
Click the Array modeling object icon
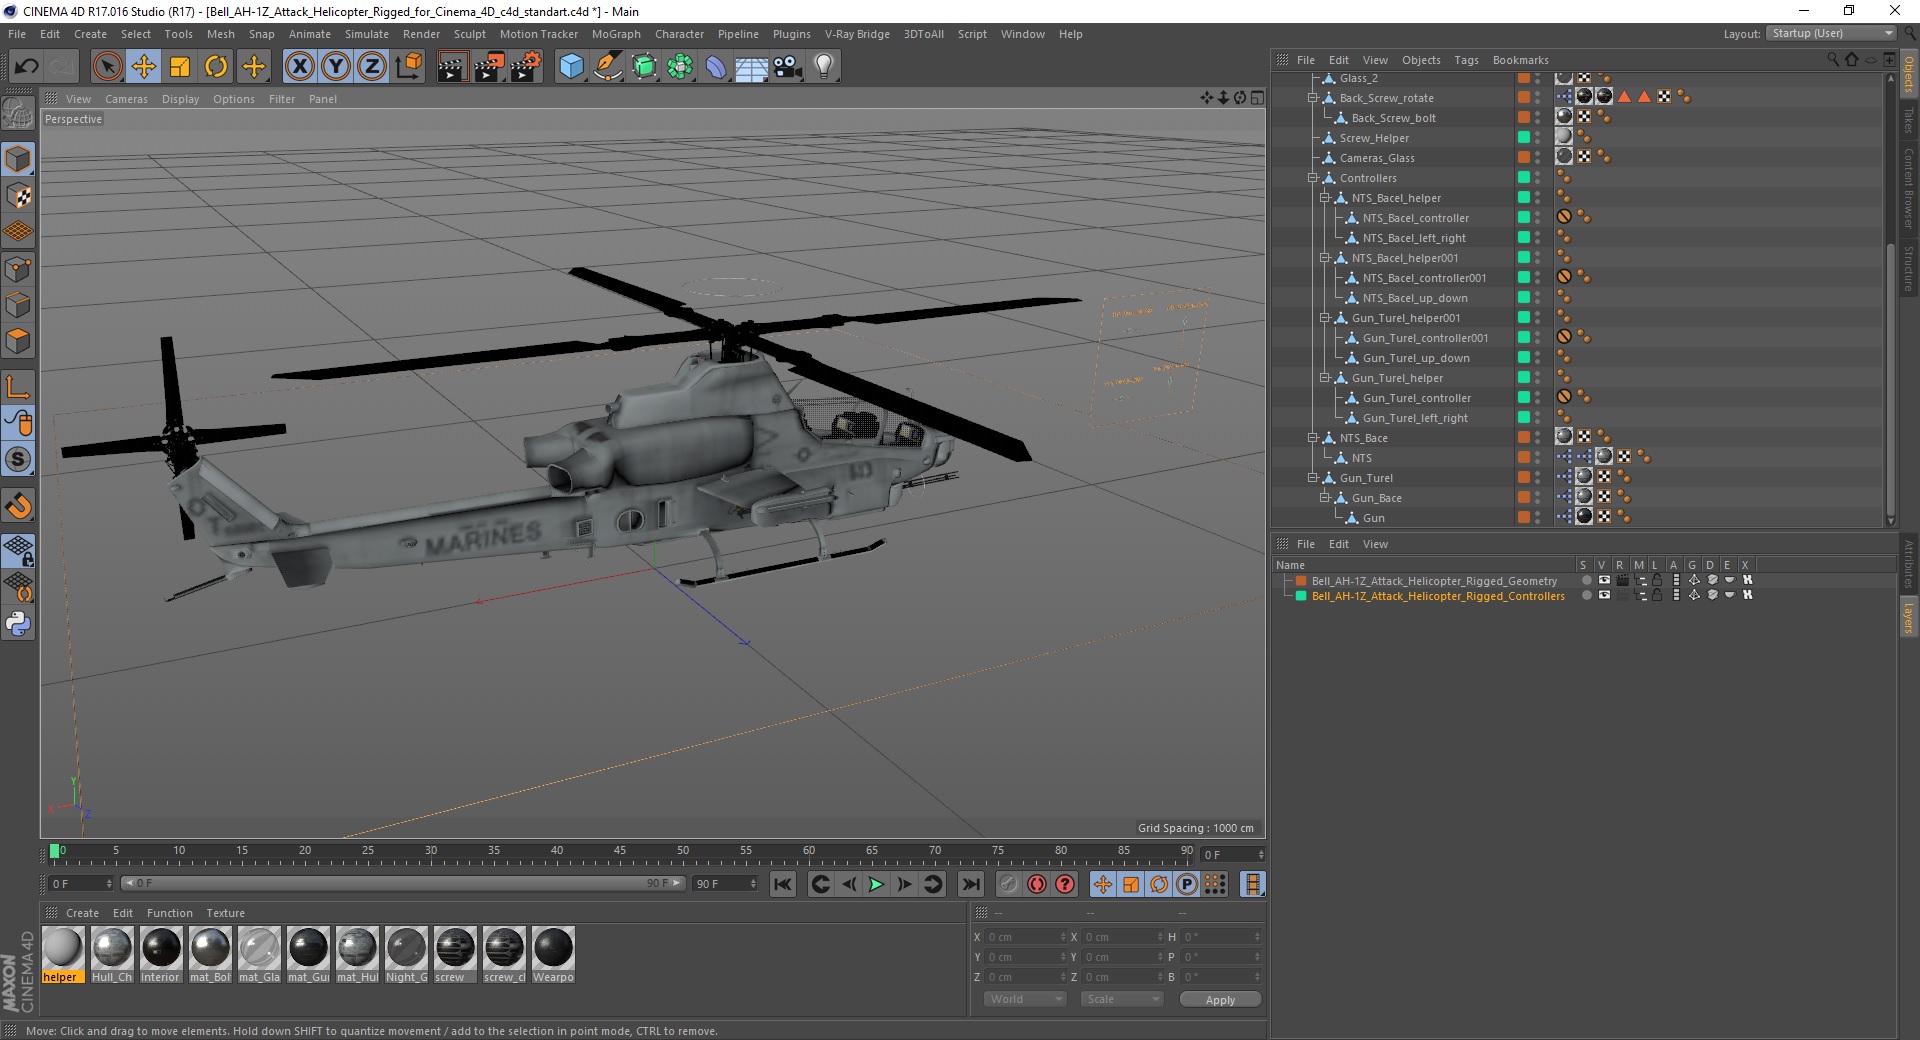click(680, 67)
